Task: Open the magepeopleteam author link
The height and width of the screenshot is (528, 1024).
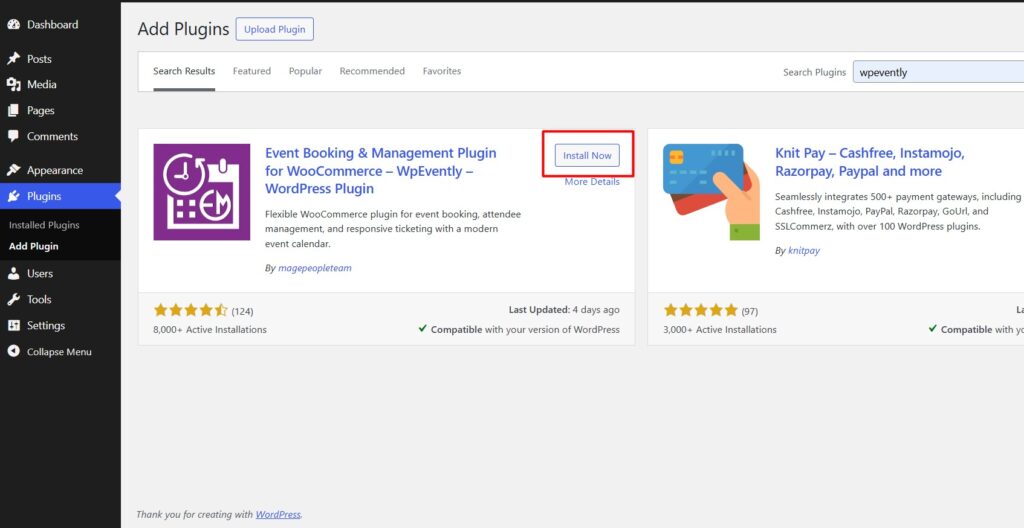Action: [315, 268]
